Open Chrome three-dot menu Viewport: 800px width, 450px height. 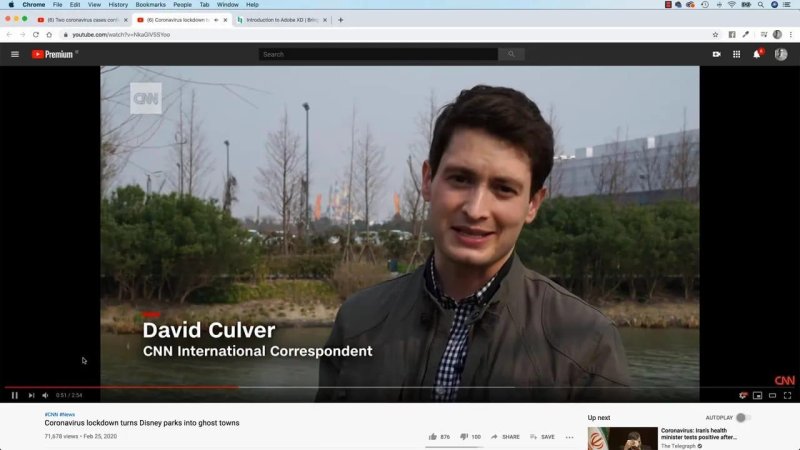click(791, 35)
